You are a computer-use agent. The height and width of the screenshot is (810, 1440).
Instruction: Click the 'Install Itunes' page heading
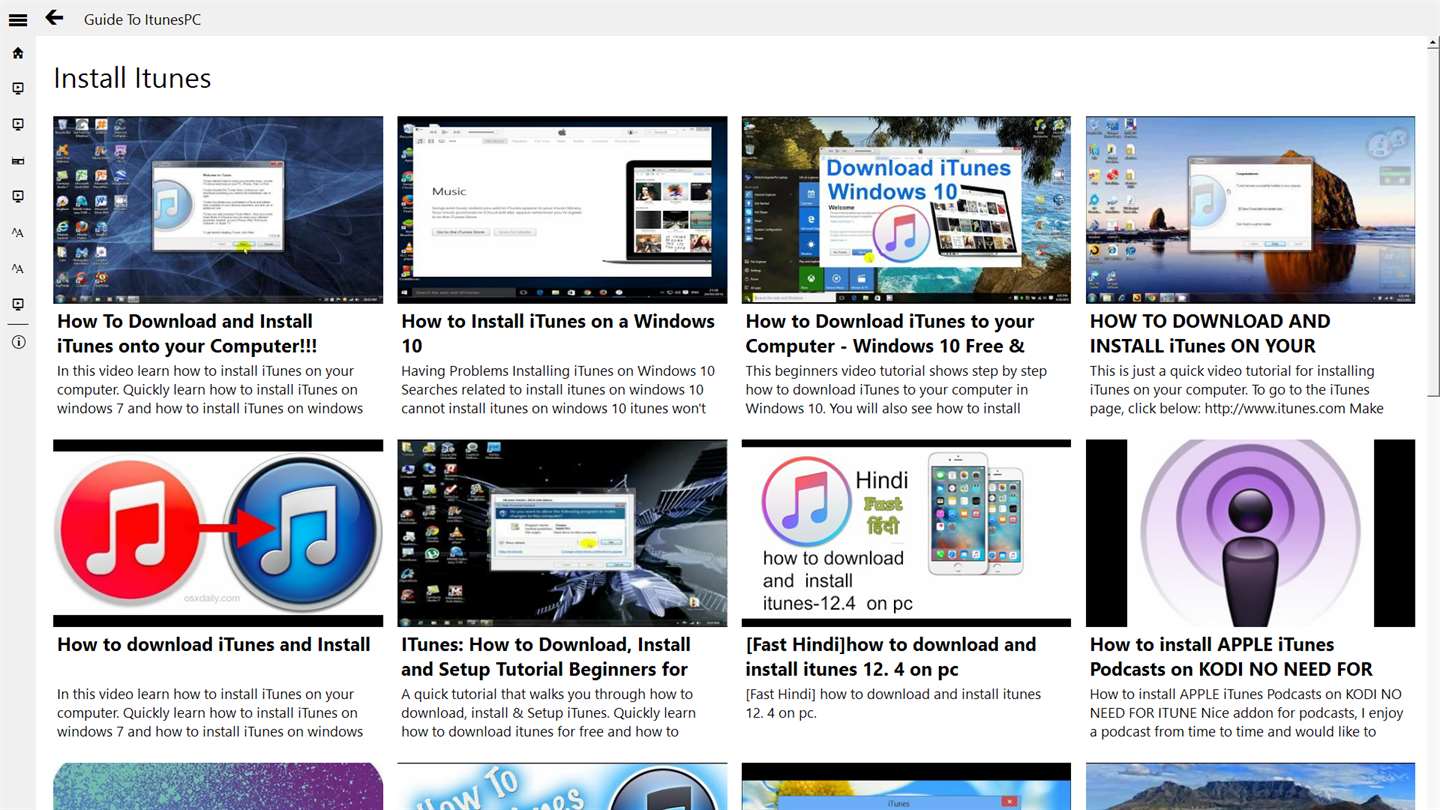click(x=132, y=78)
